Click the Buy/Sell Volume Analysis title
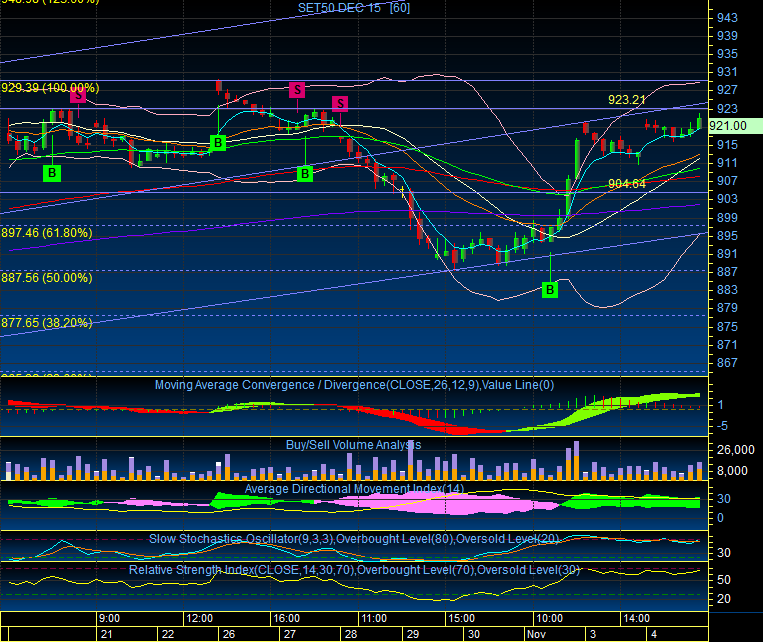This screenshot has height=642, width=763. (353, 444)
